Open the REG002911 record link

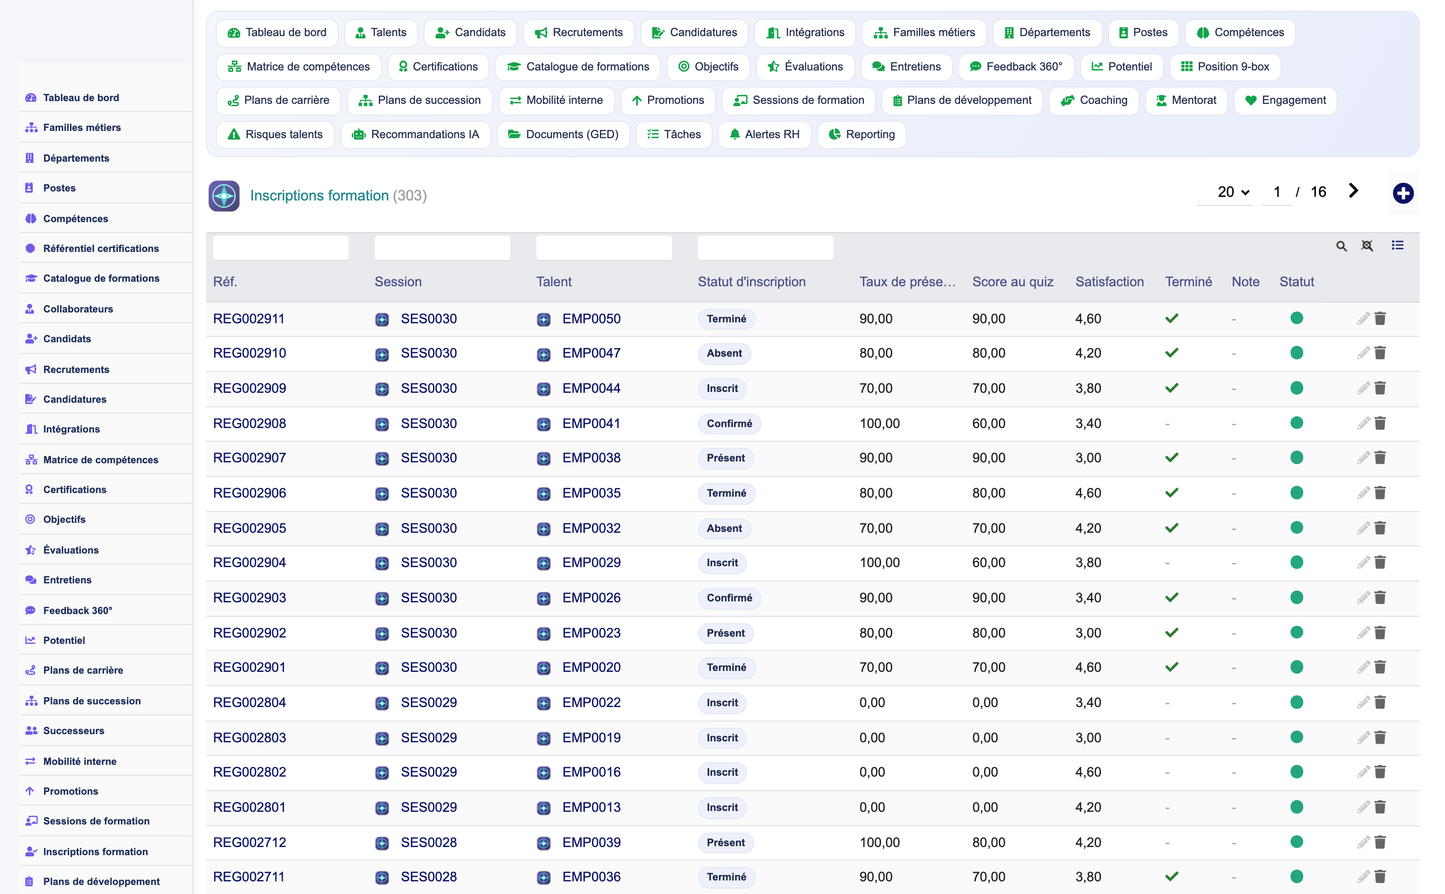[x=250, y=319]
